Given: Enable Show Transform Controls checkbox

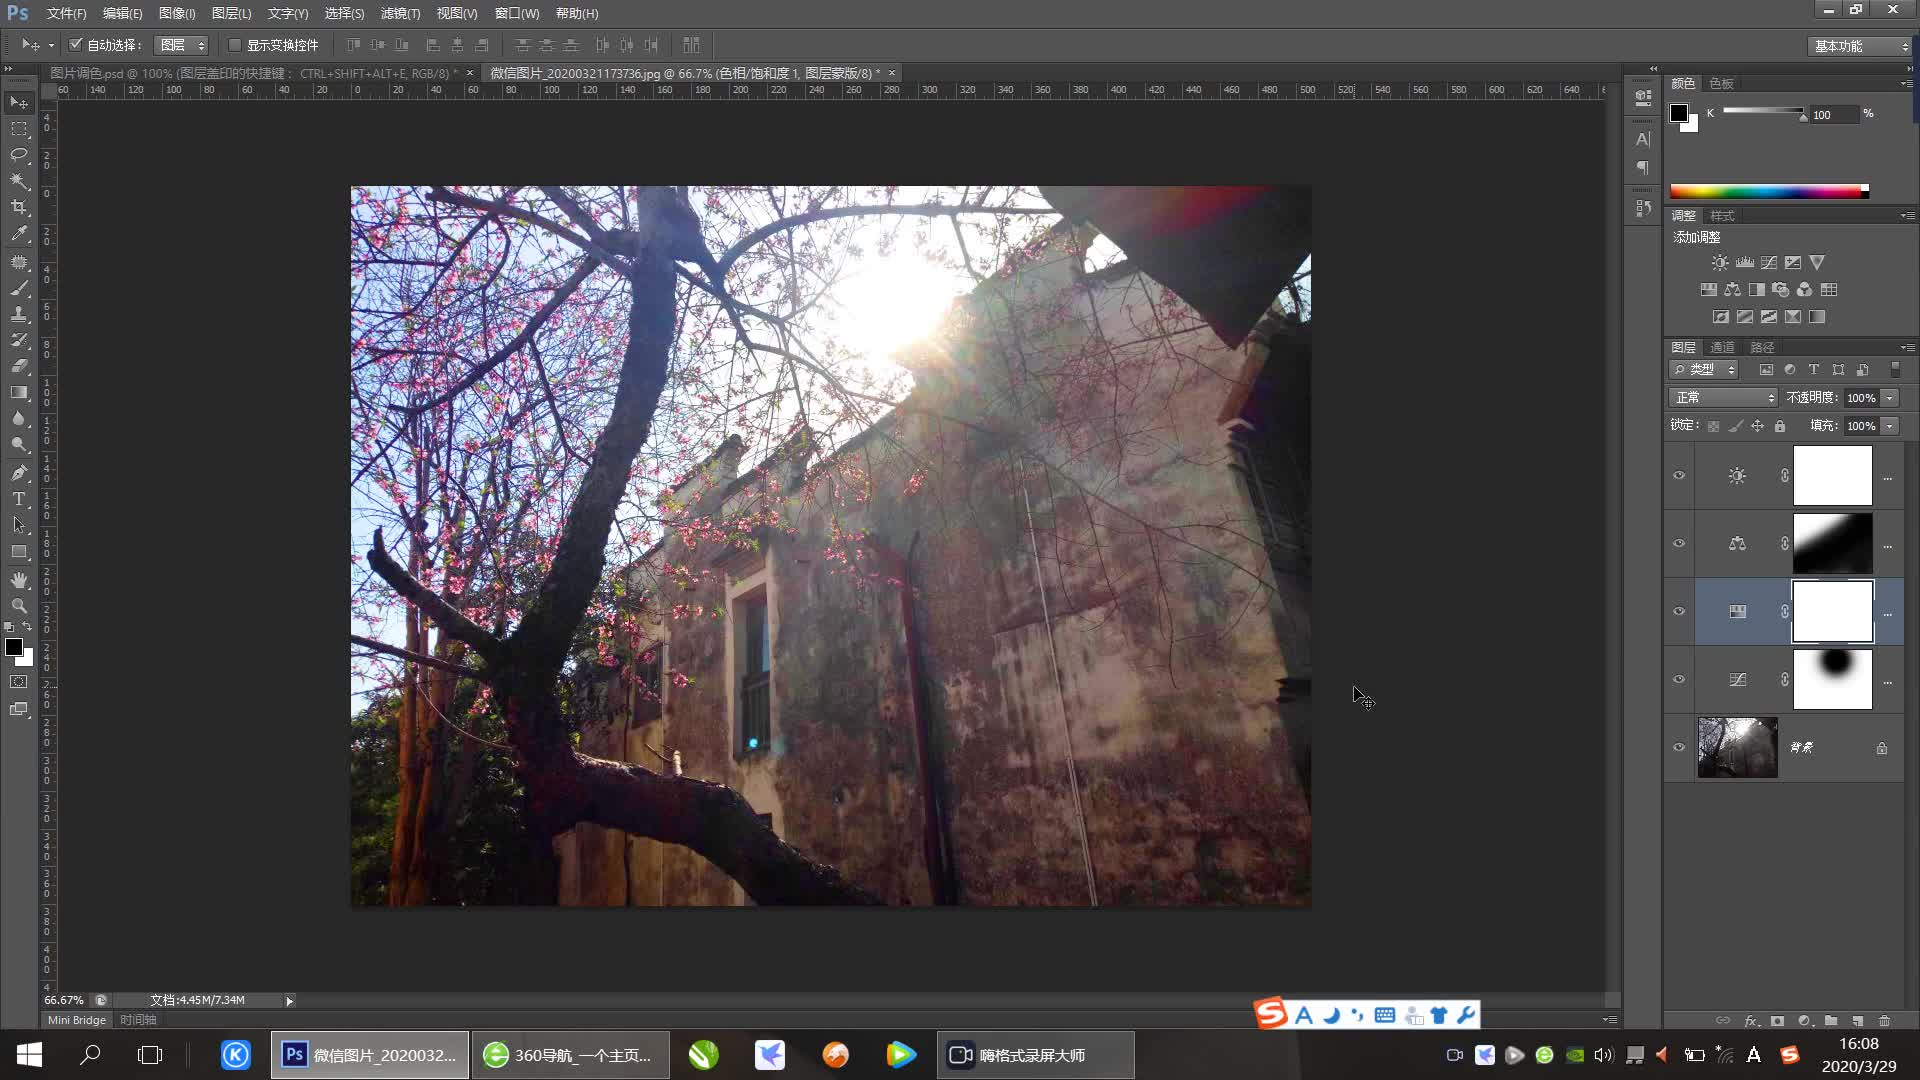Looking at the screenshot, I should click(235, 45).
